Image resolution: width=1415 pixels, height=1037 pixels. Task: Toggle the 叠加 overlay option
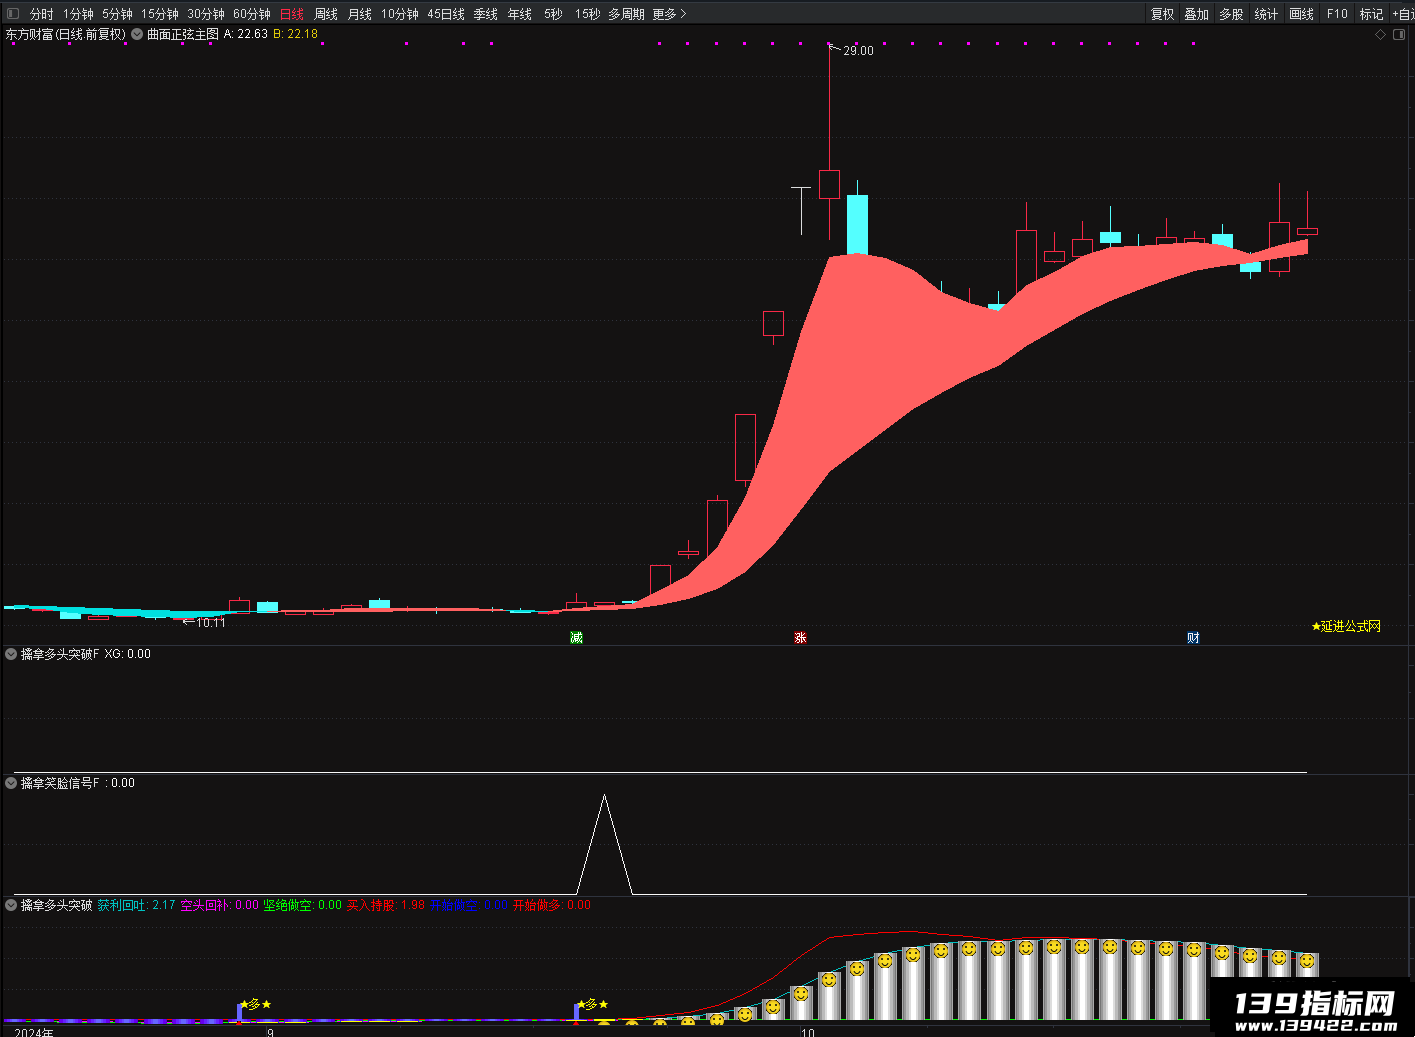(x=1196, y=14)
